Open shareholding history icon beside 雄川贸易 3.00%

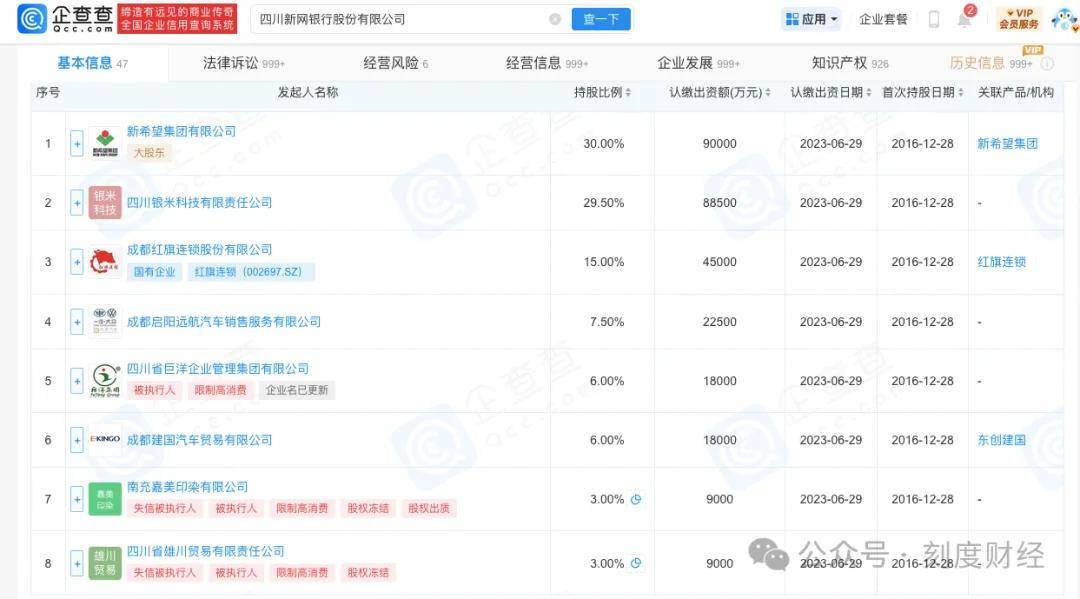pos(636,563)
